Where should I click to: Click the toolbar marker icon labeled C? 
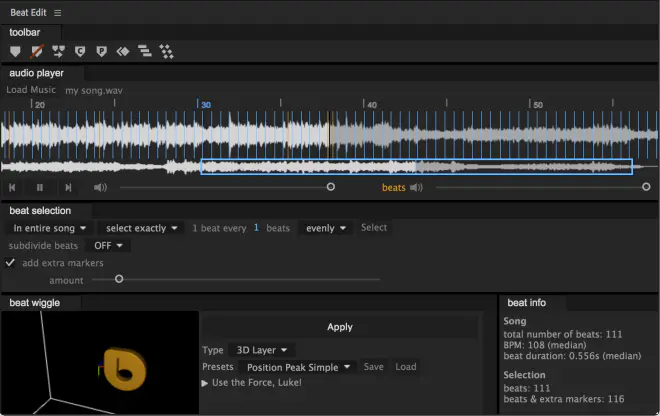click(80, 51)
